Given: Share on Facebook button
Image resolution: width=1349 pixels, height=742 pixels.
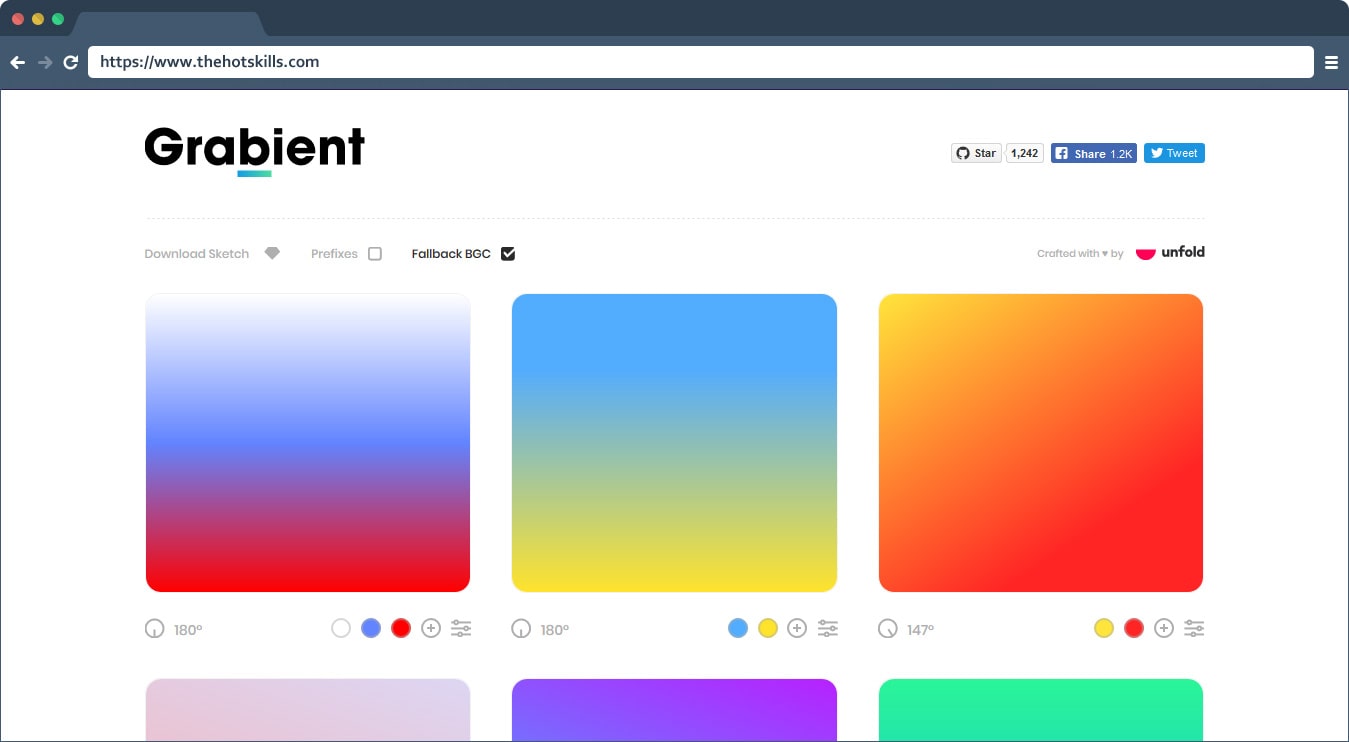Looking at the screenshot, I should coord(1094,153).
